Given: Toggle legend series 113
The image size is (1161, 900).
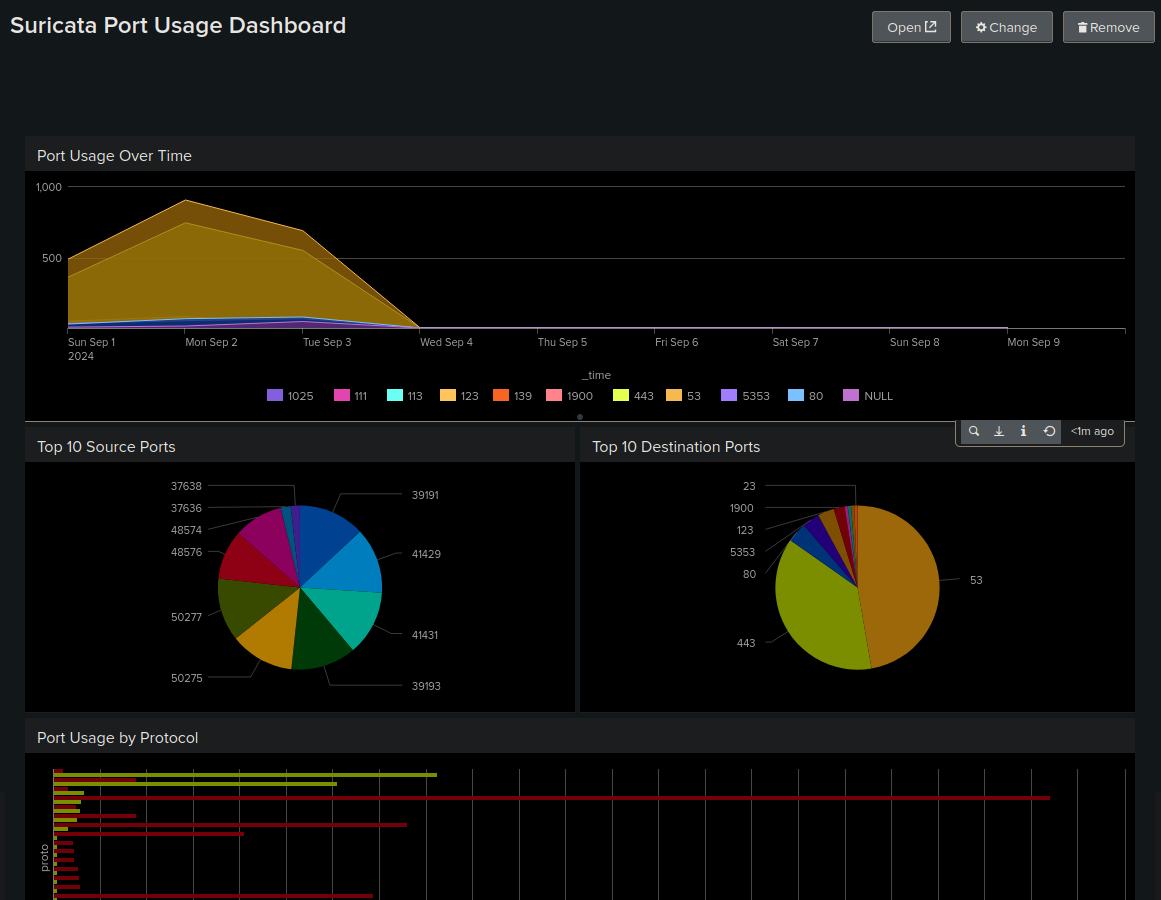Looking at the screenshot, I should [x=405, y=396].
